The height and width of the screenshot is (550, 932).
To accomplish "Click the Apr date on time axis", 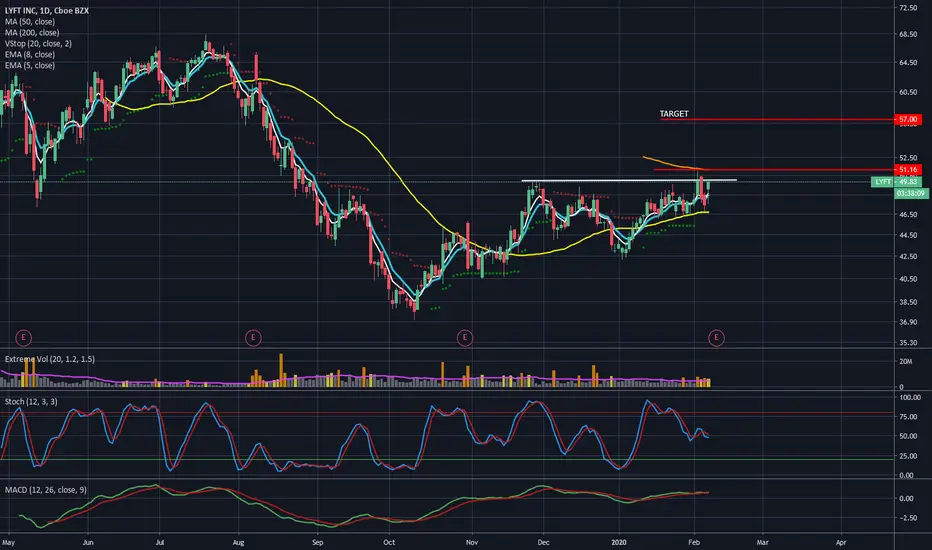I will (x=841, y=542).
